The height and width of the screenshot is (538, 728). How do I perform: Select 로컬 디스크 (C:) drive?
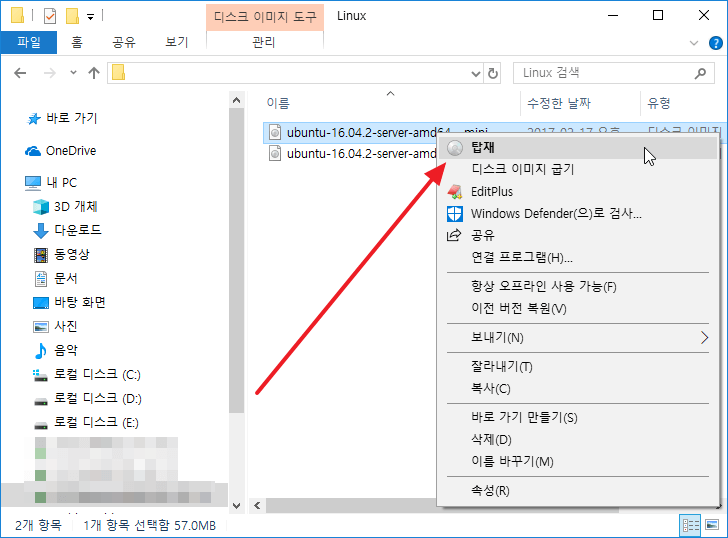pyautogui.click(x=87, y=375)
